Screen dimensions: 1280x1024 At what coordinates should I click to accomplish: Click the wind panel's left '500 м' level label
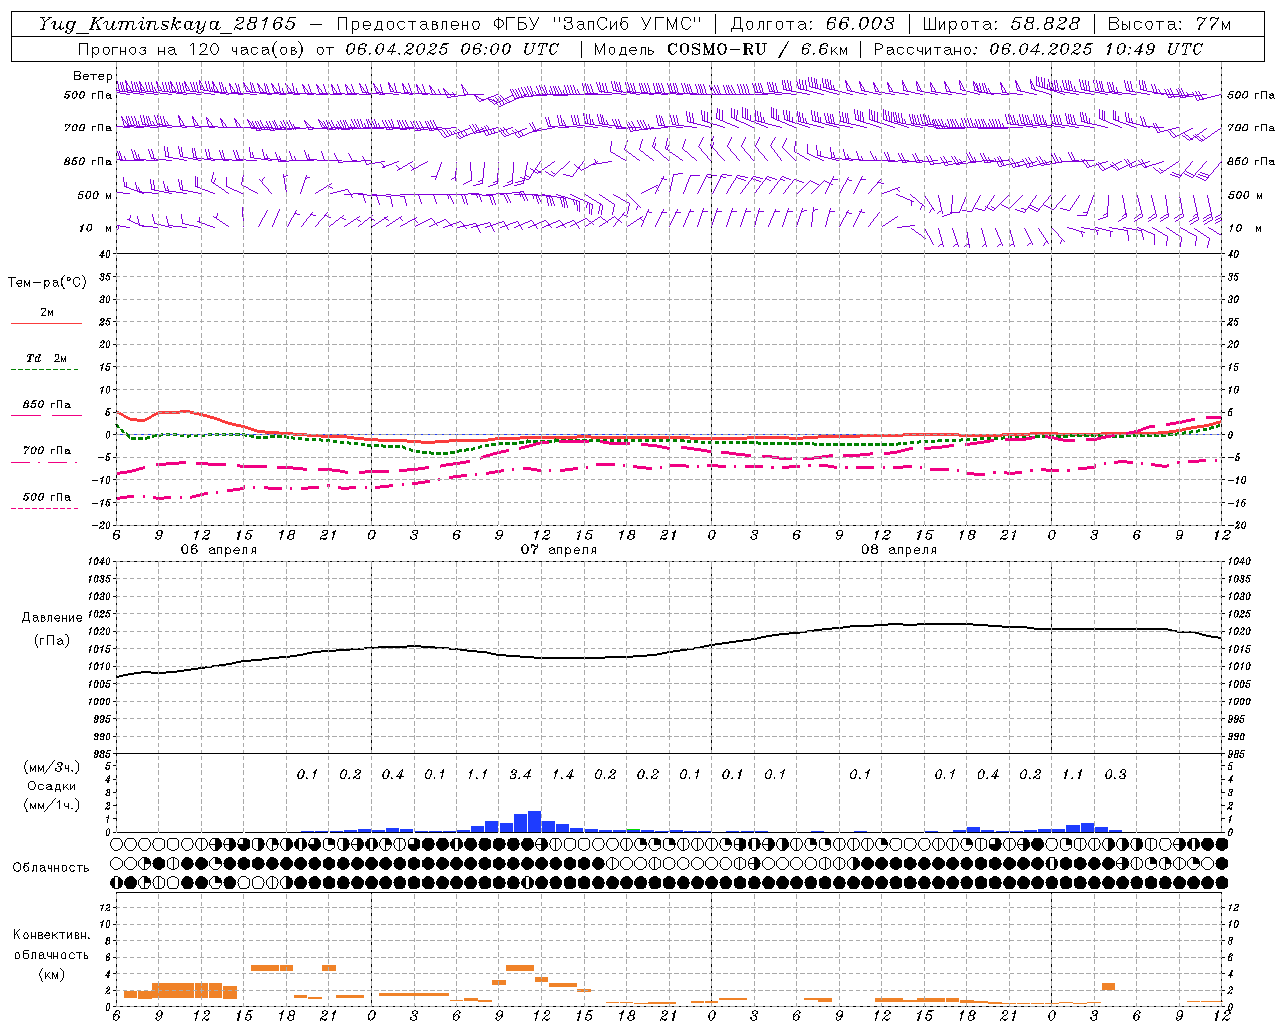pyautogui.click(x=95, y=196)
